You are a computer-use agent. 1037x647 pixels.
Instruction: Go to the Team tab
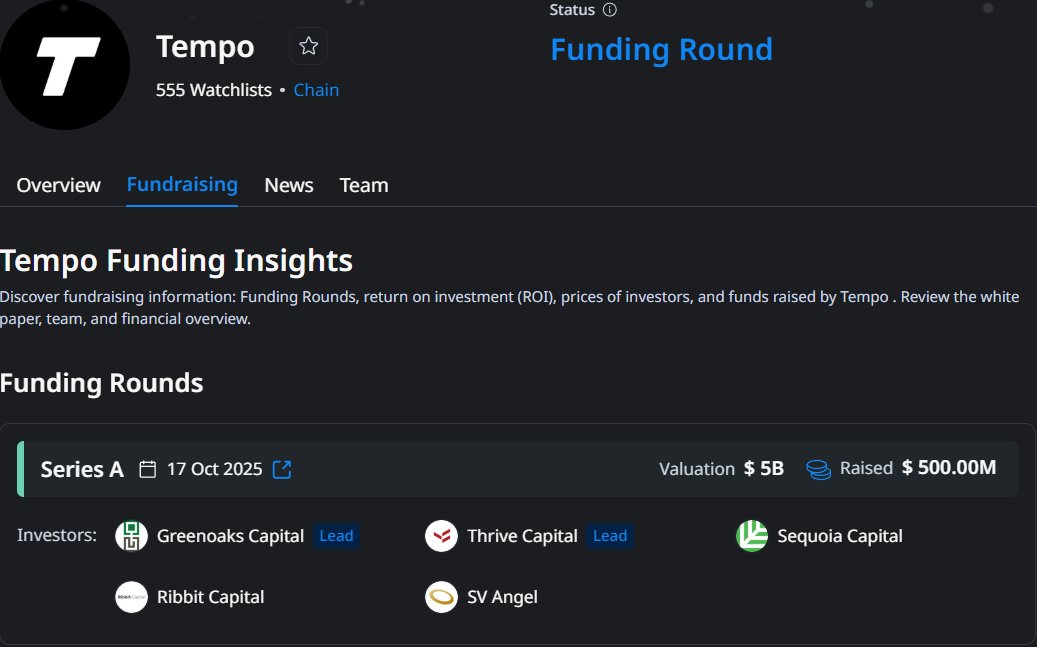364,185
